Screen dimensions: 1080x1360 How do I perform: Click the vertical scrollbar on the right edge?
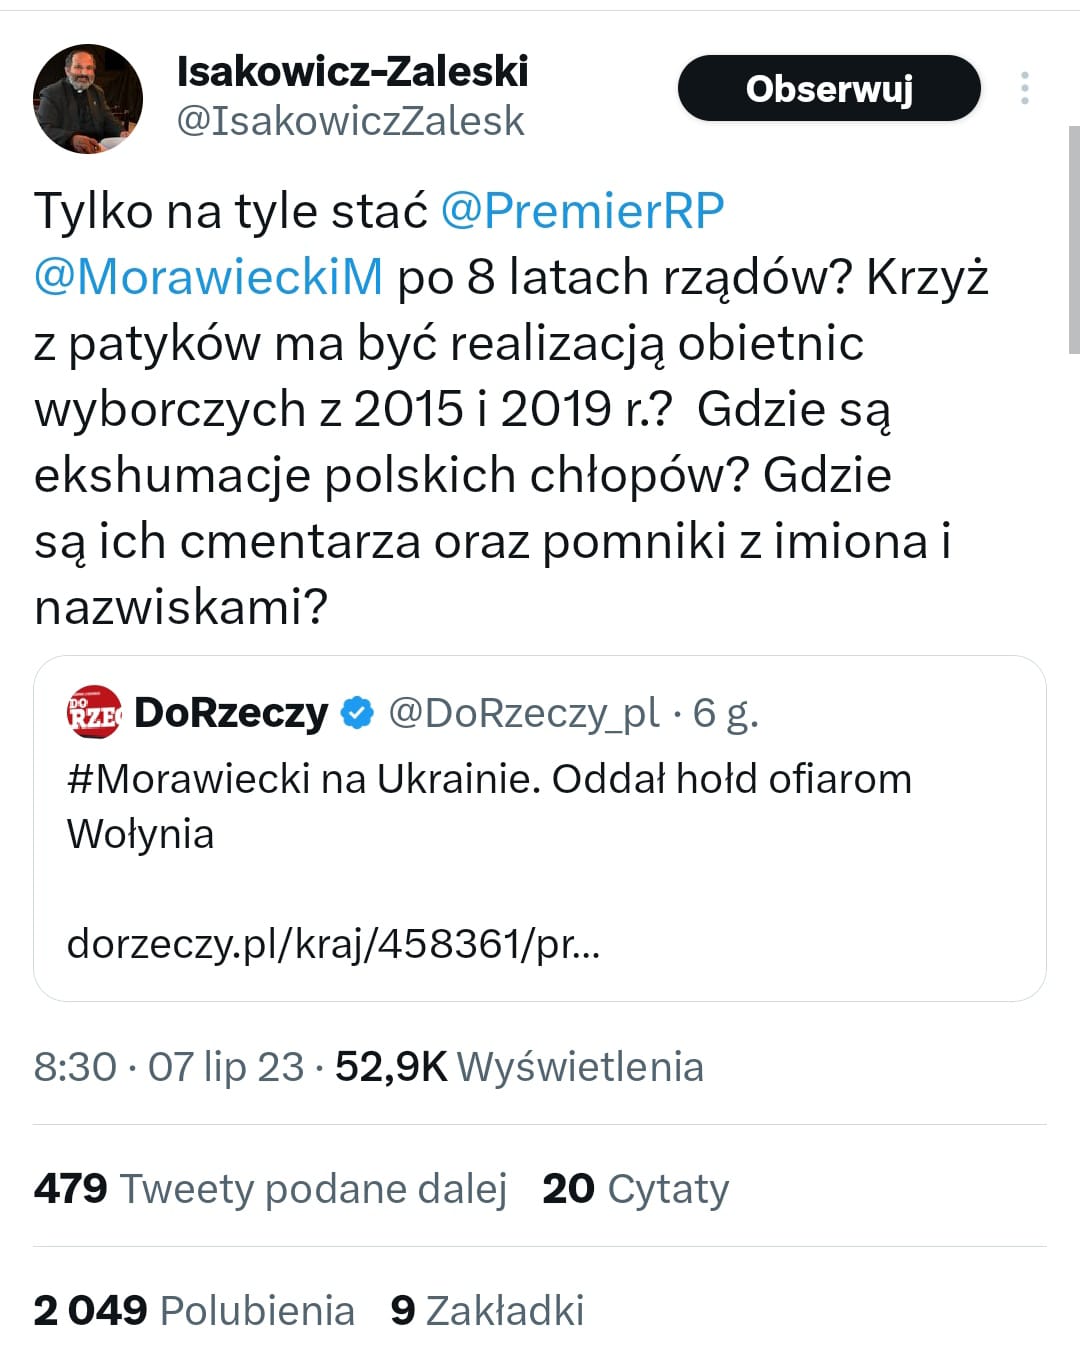[1073, 240]
